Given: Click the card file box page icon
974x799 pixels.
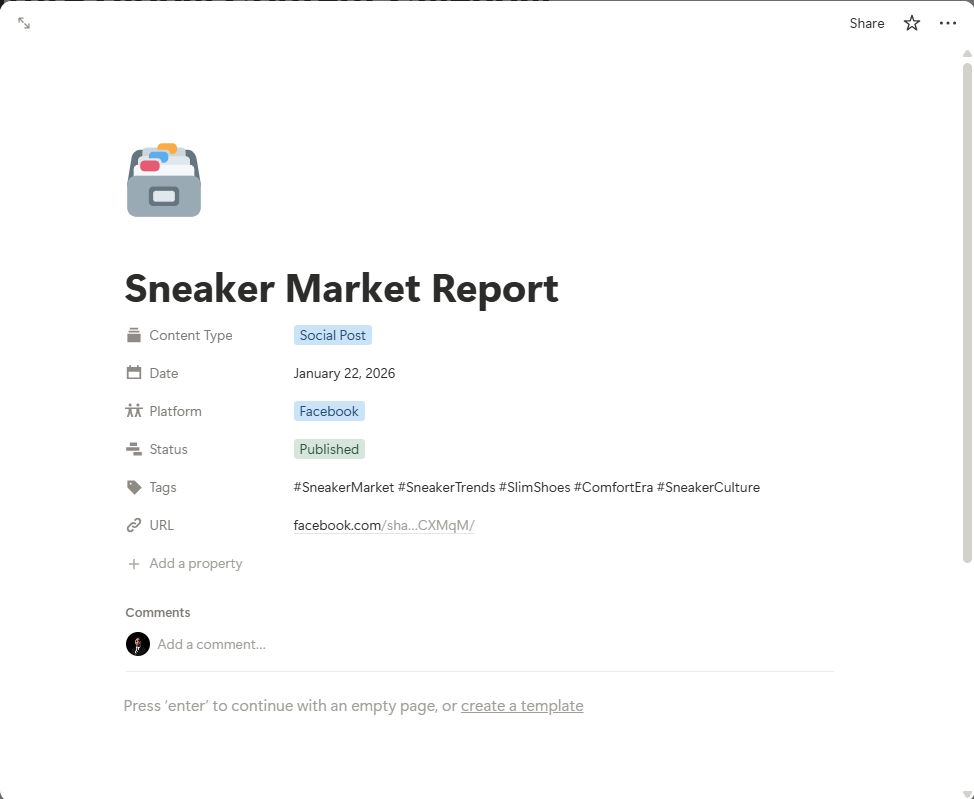Looking at the screenshot, I should [164, 180].
